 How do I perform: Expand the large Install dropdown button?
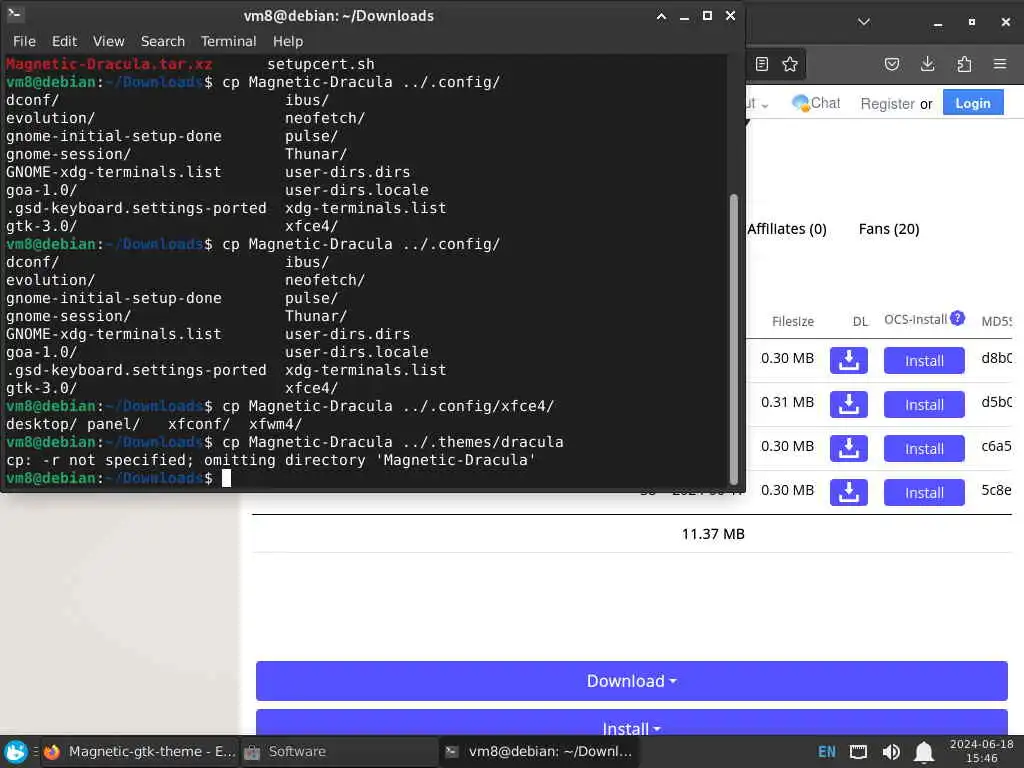coord(632,723)
